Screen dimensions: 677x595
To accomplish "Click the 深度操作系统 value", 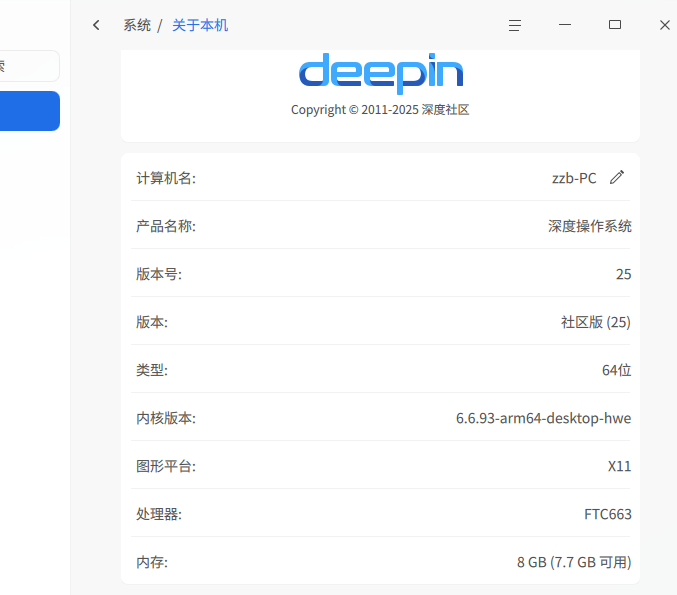I will pyautogui.click(x=590, y=226).
